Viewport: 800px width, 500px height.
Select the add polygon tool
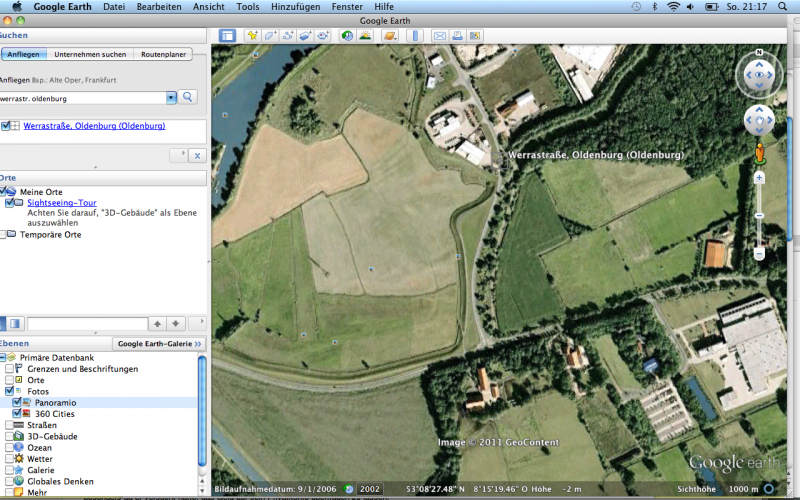[x=270, y=36]
